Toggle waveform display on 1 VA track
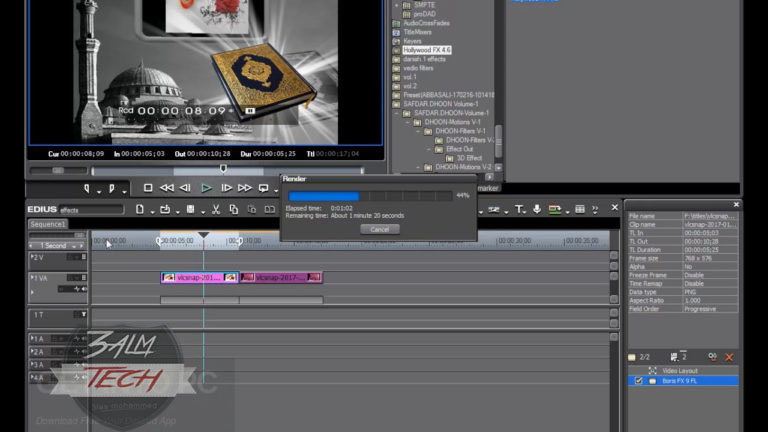This screenshot has height=432, width=768. click(x=77, y=289)
